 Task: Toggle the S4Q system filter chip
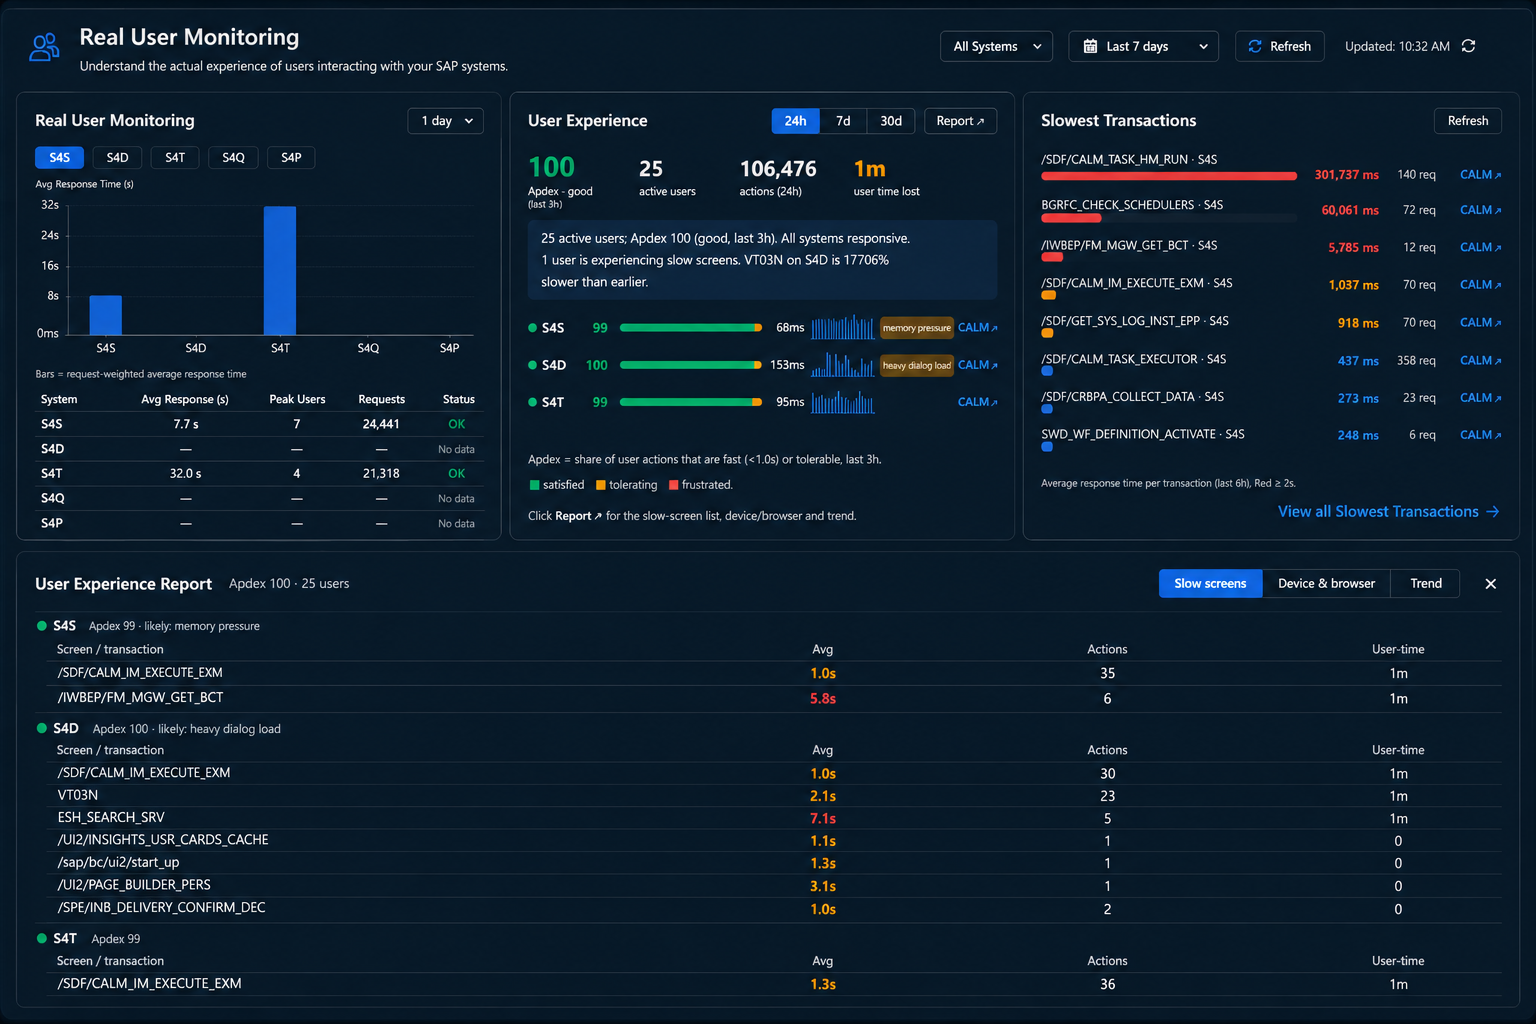point(233,158)
